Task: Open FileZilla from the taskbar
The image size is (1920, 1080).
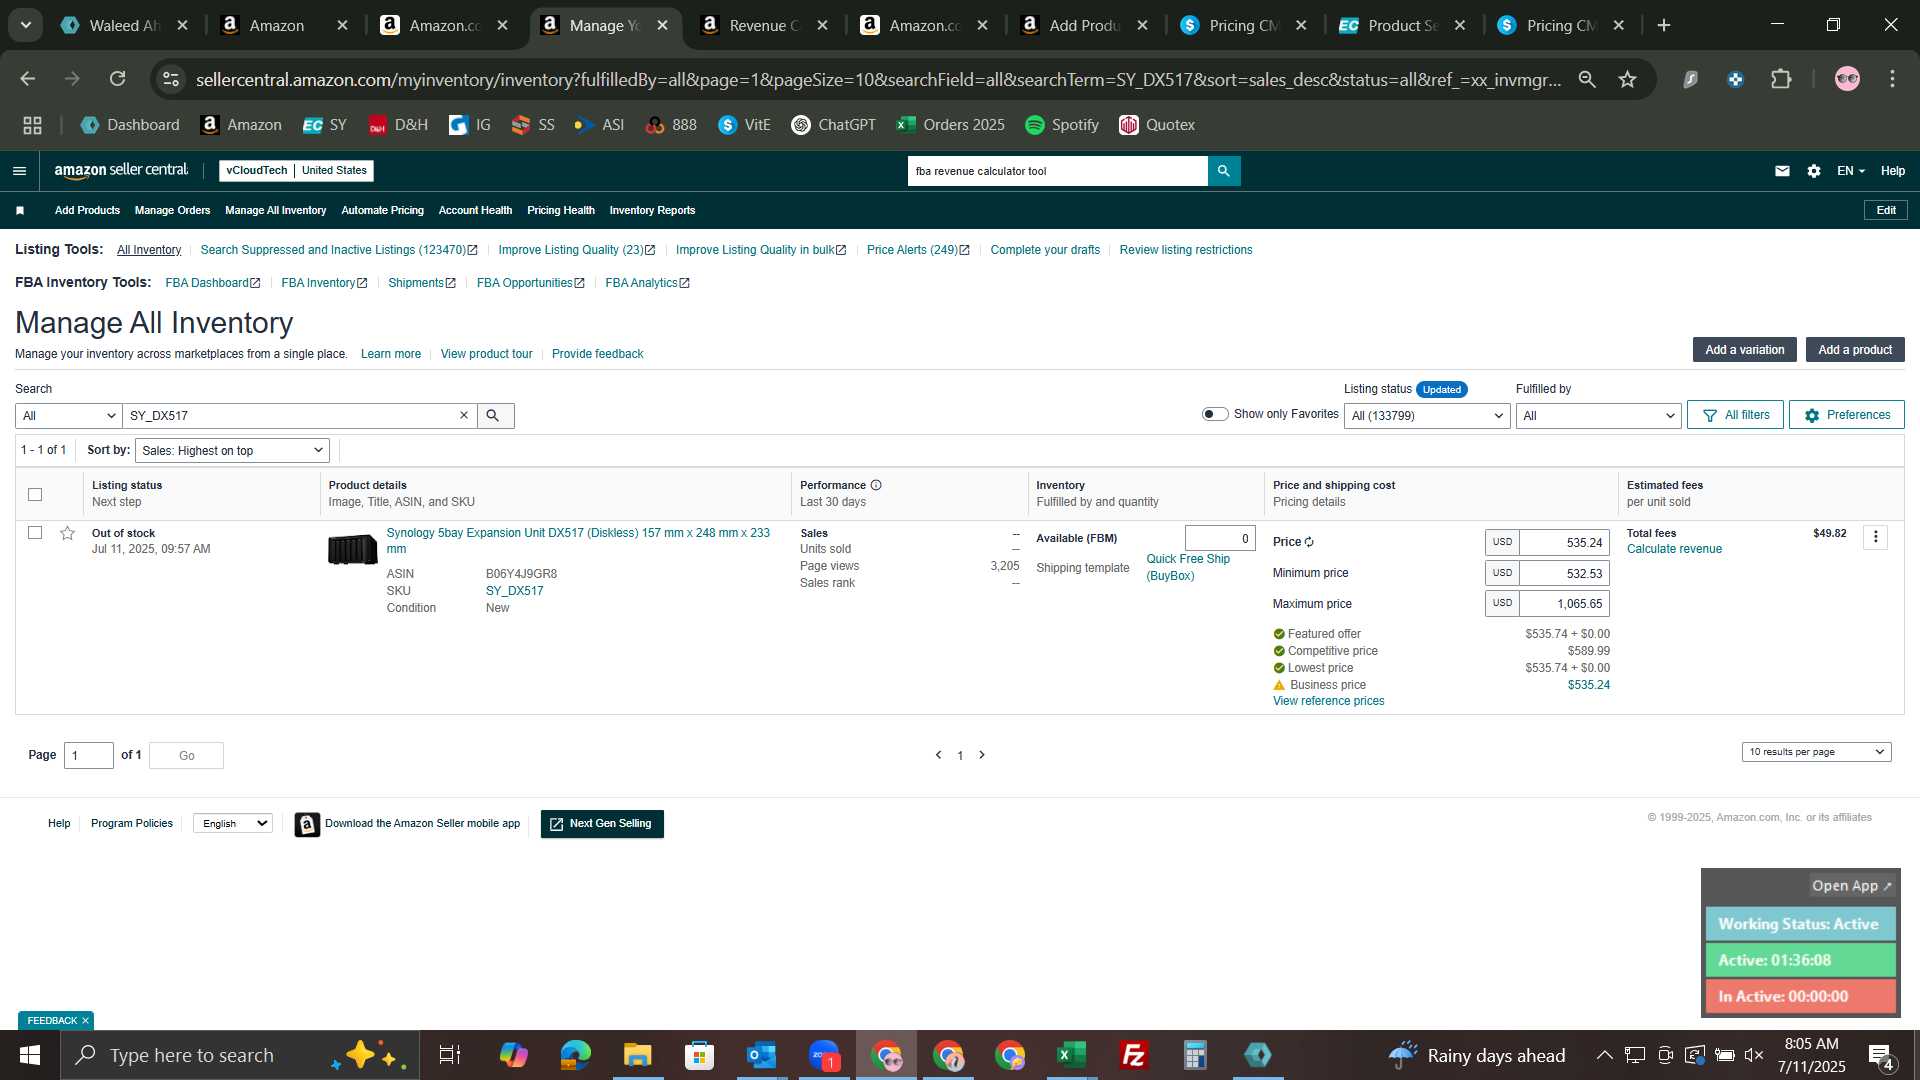Action: coord(1133,1055)
